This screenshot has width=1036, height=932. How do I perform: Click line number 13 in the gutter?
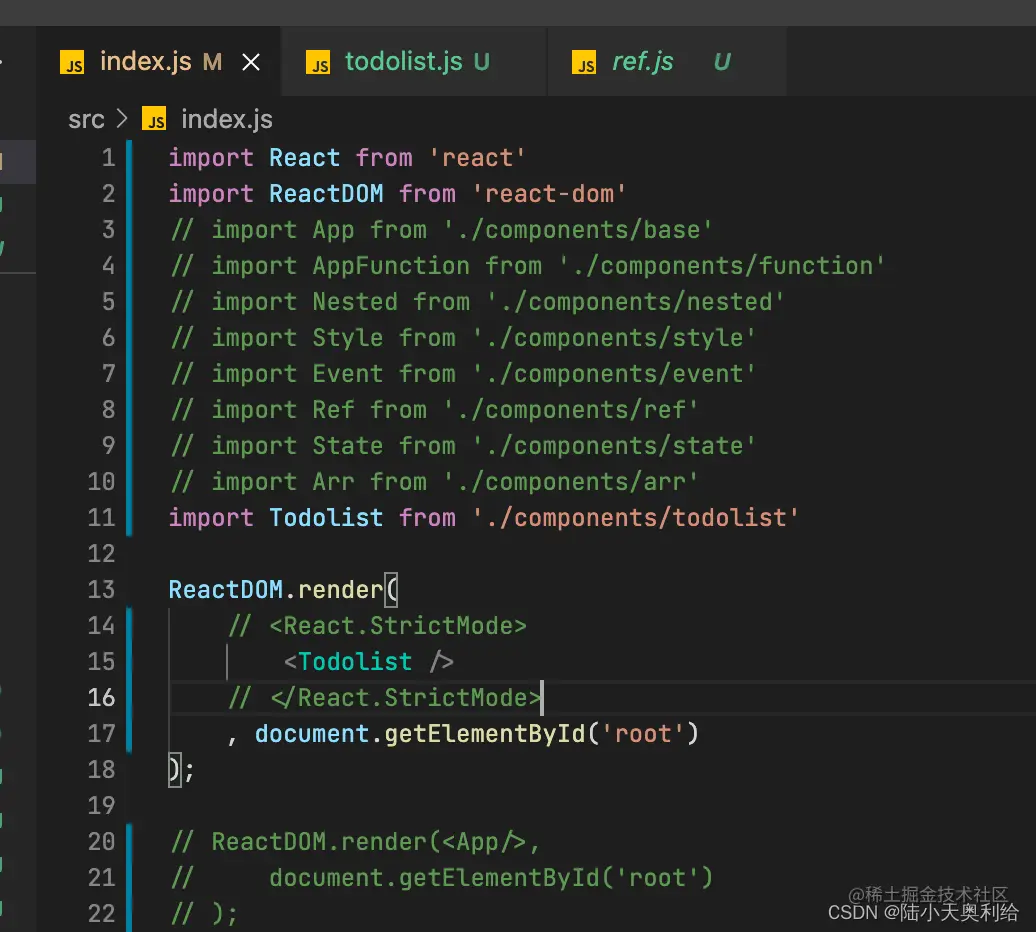(x=101, y=589)
